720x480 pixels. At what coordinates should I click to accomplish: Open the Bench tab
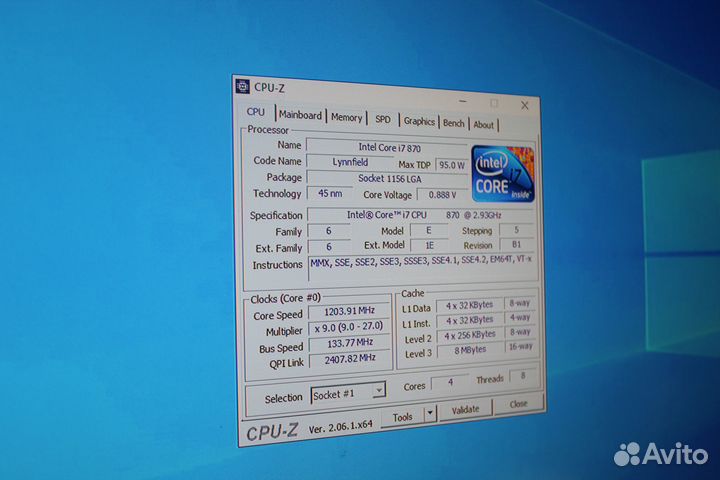click(454, 123)
